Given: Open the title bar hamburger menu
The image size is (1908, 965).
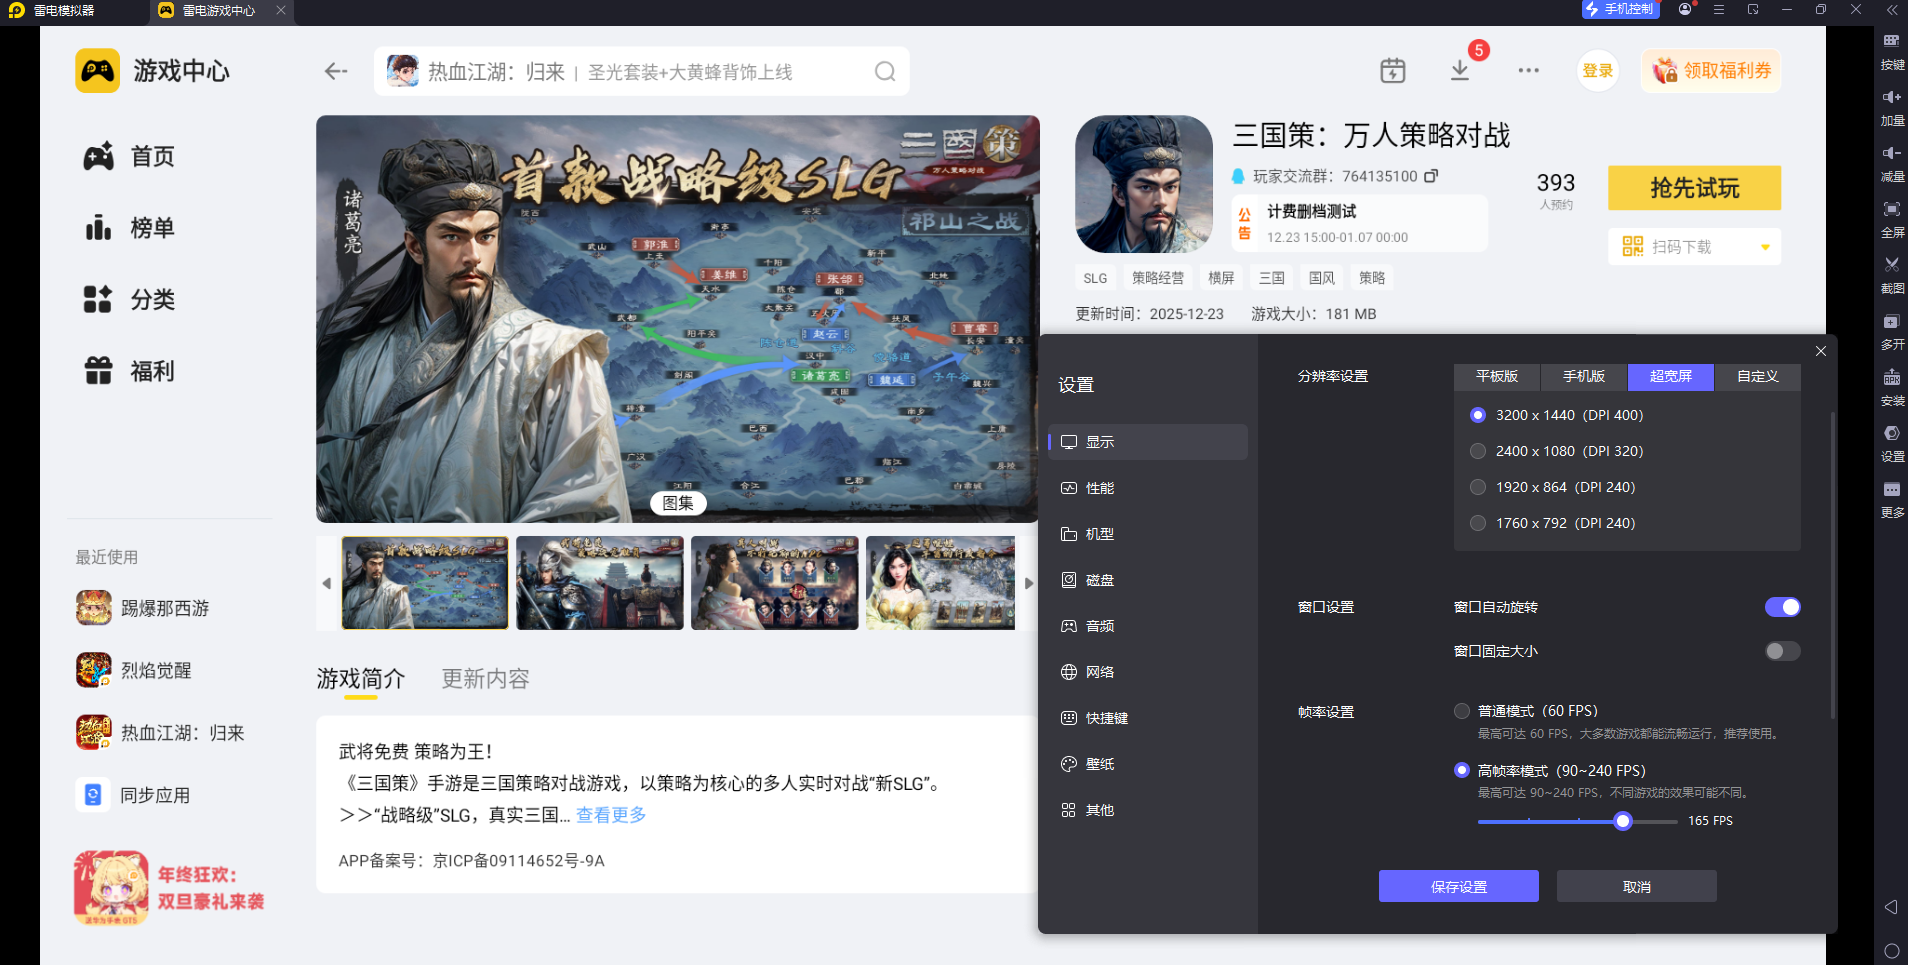Looking at the screenshot, I should point(1719,9).
